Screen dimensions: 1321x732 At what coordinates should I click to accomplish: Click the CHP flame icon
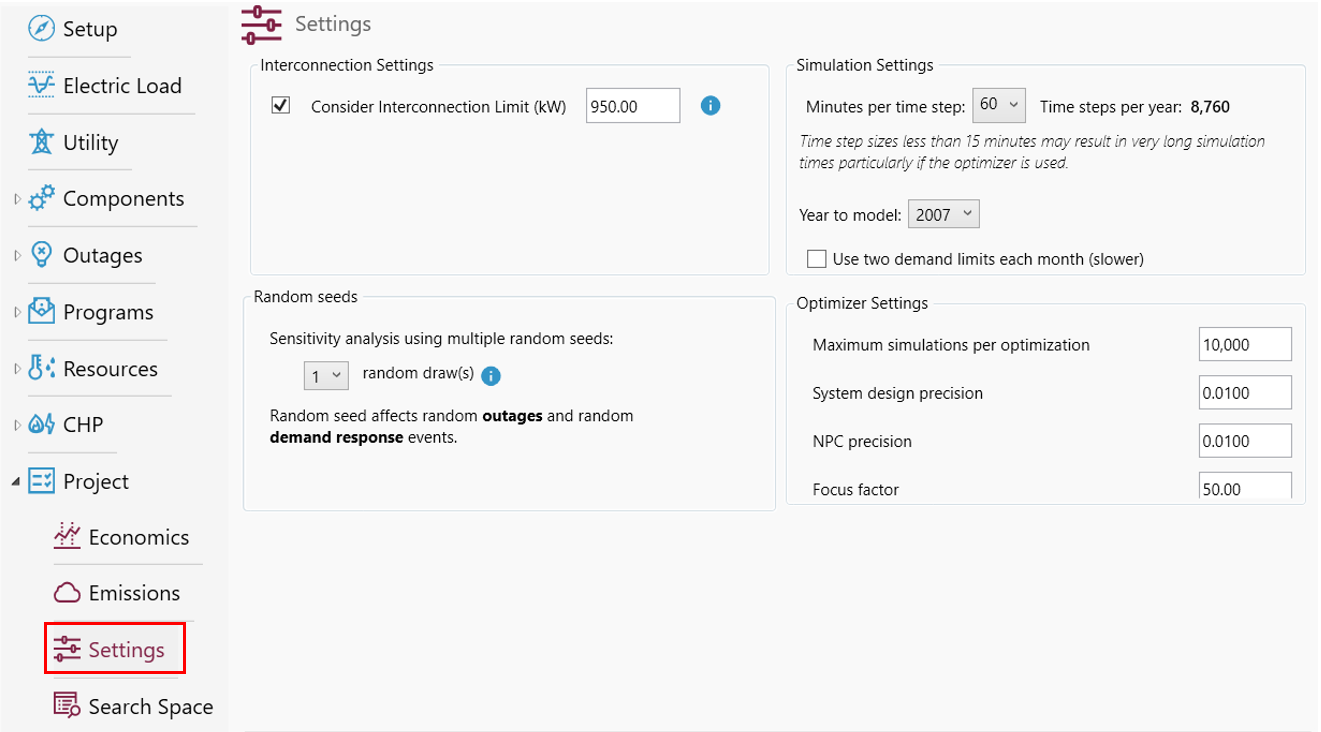point(41,425)
